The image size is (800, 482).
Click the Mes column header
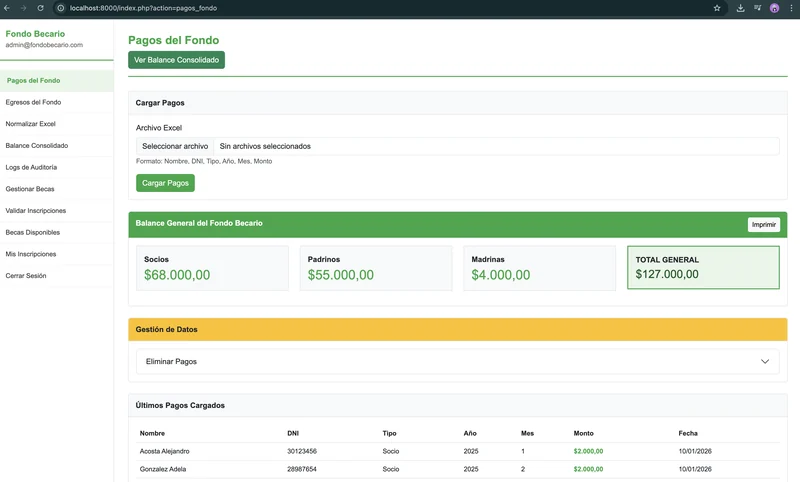coord(528,433)
